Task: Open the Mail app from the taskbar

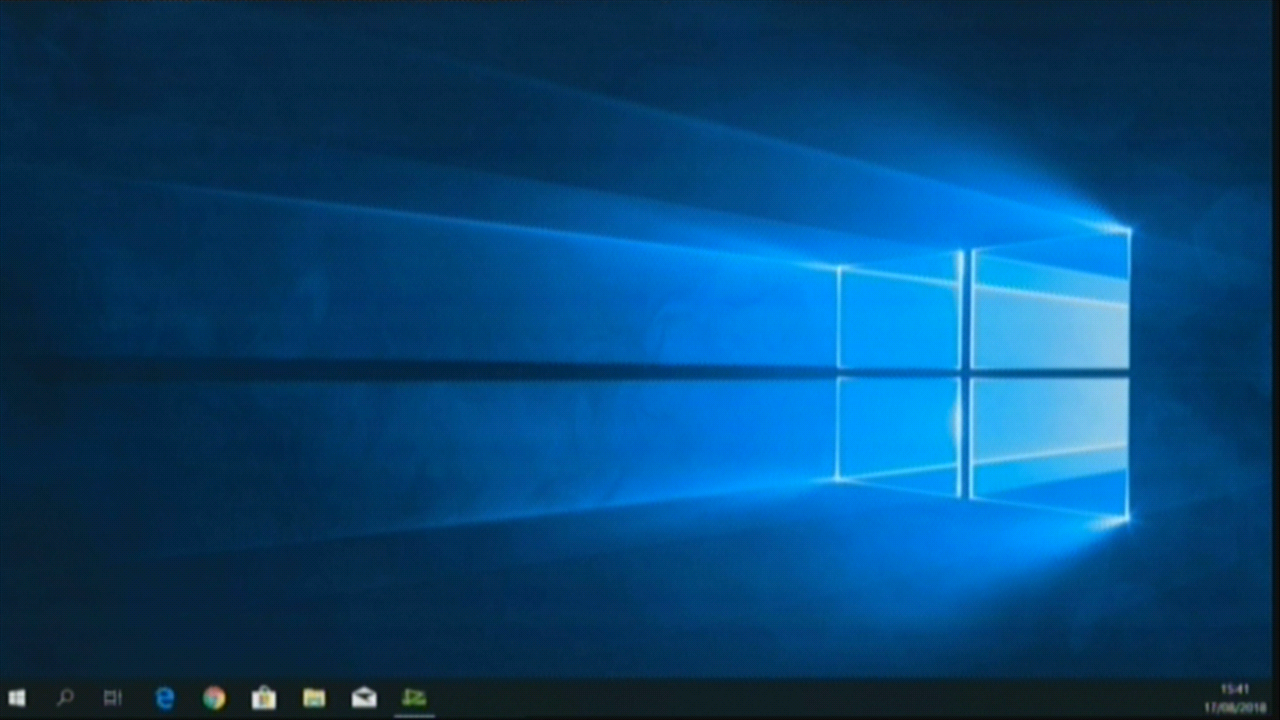Action: [364, 698]
